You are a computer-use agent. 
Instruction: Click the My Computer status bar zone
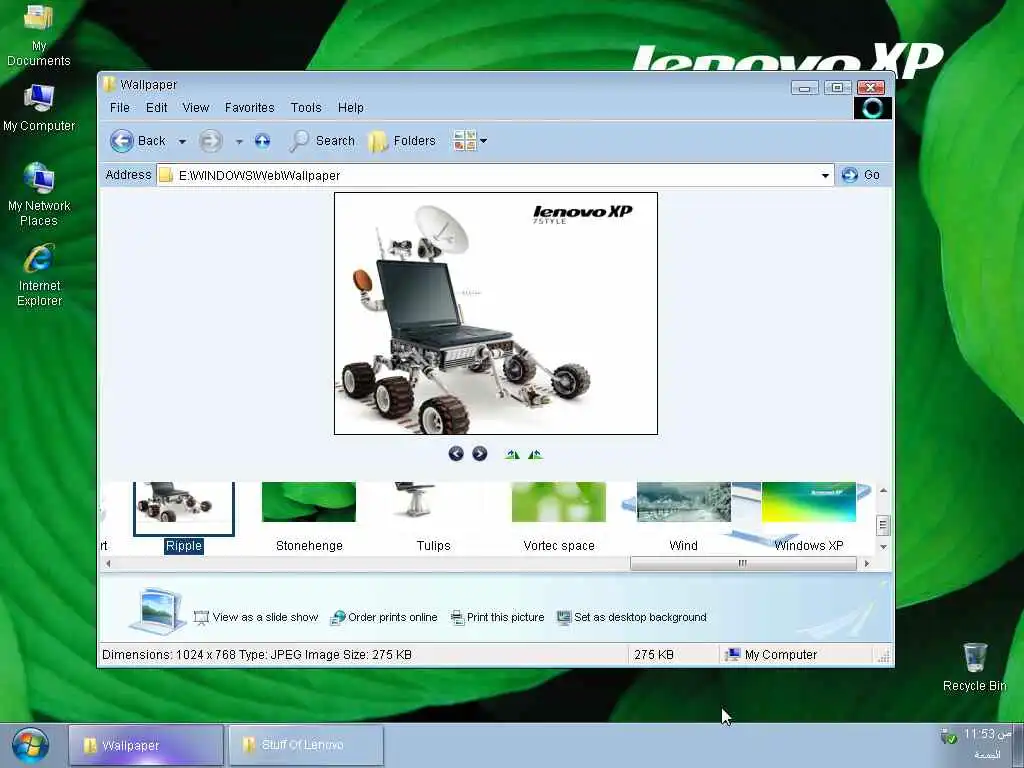795,654
